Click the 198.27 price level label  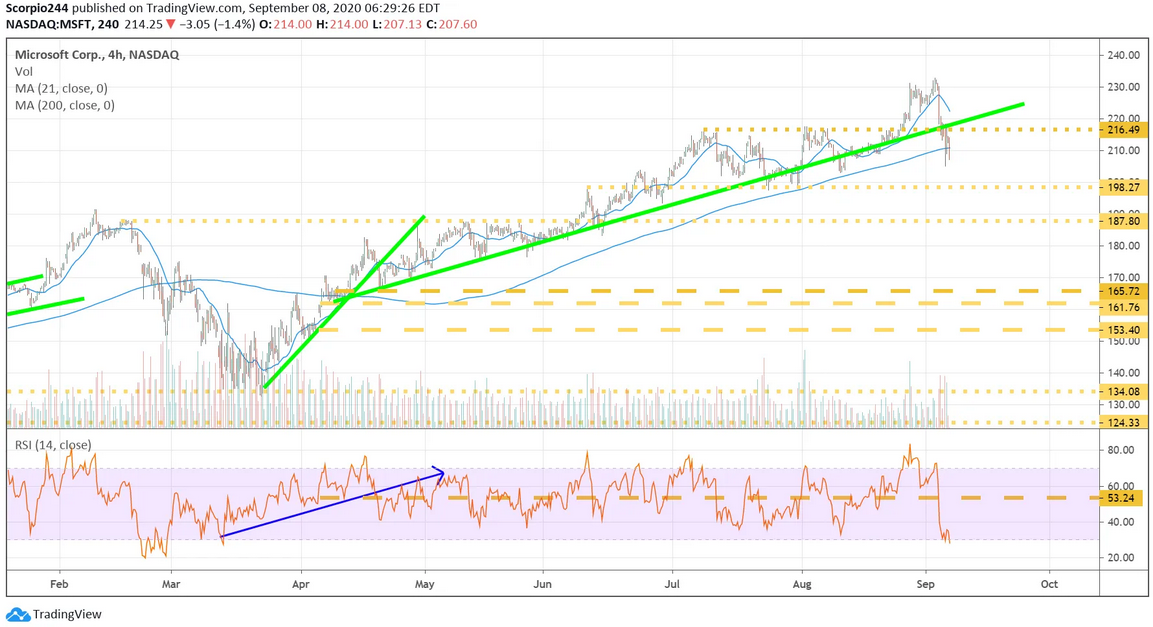click(1123, 187)
